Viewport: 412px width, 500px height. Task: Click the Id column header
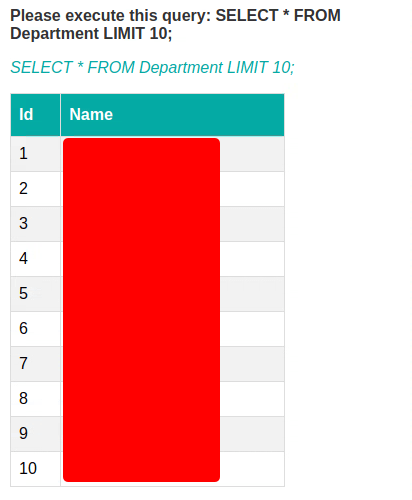(x=35, y=115)
